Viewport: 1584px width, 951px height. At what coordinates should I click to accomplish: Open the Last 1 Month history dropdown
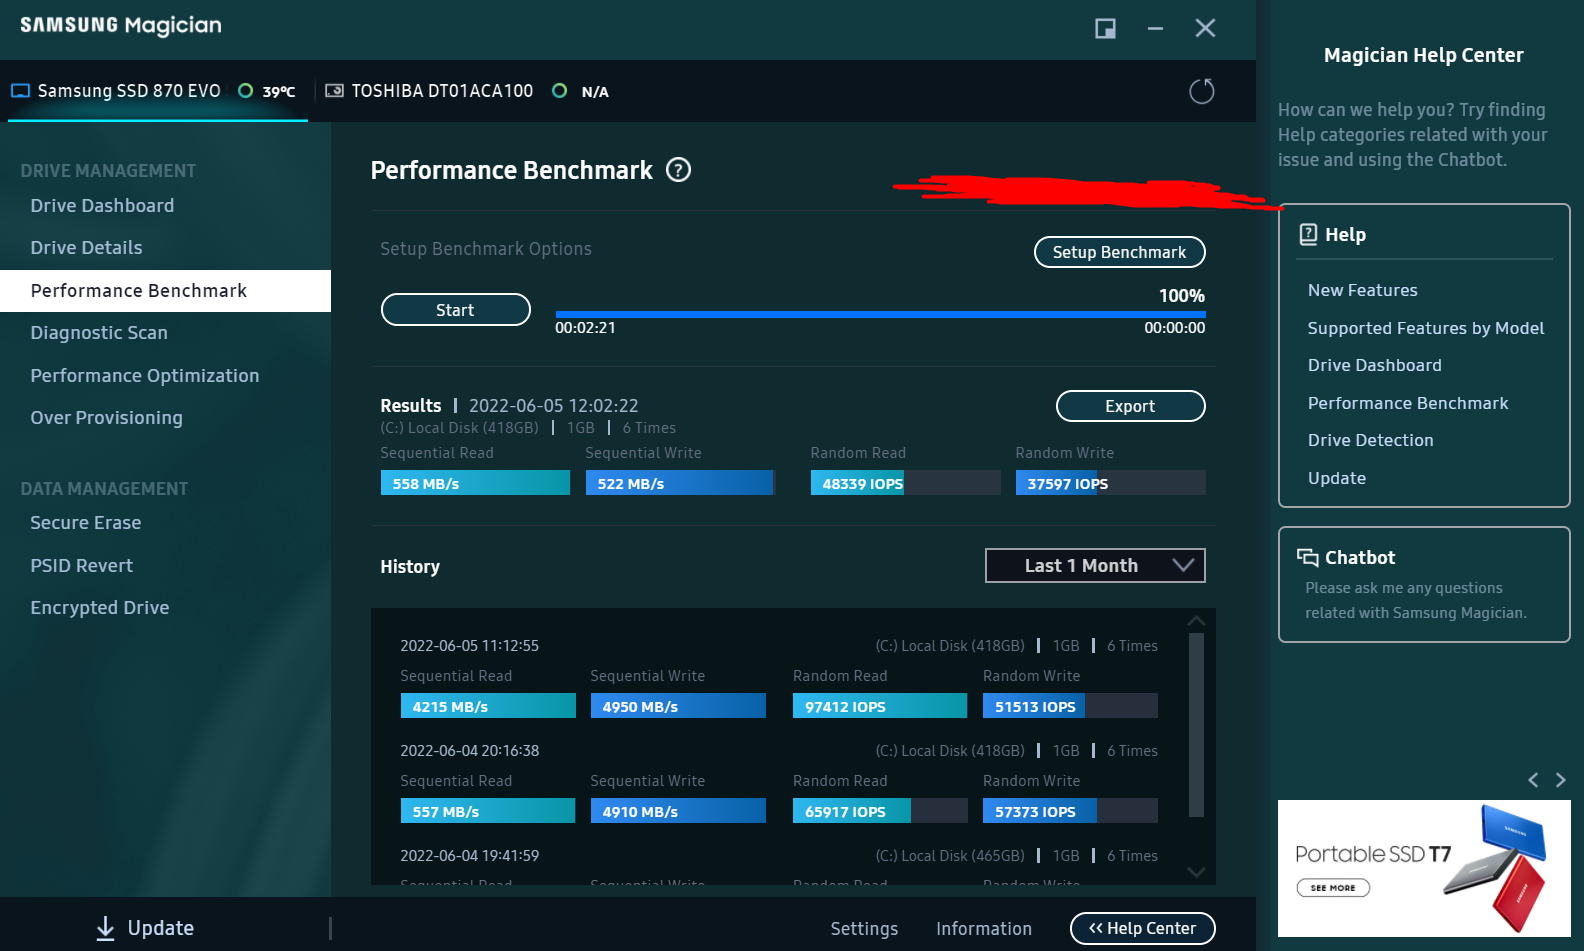(x=1095, y=565)
